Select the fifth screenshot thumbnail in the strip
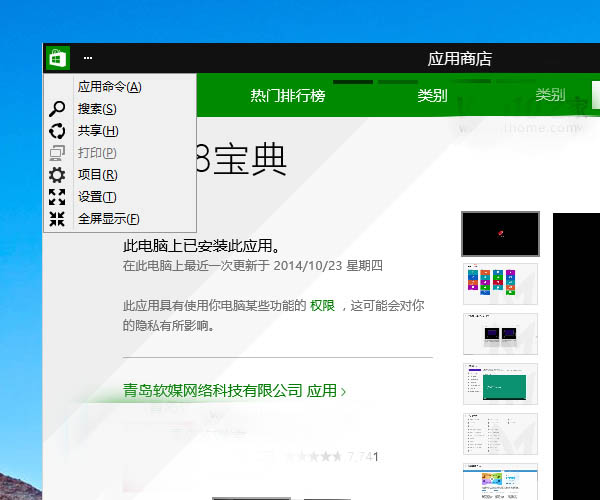 (500, 433)
